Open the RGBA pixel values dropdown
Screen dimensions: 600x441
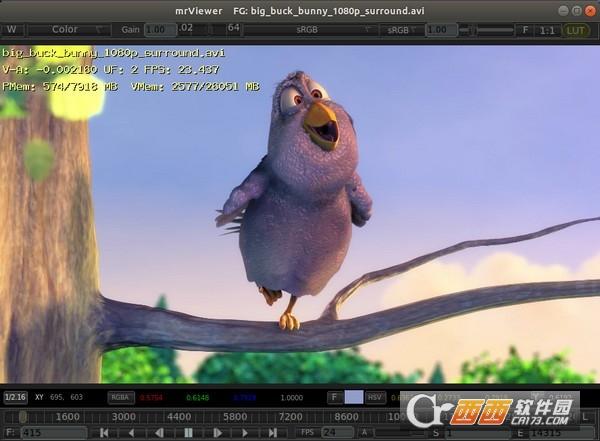(x=121, y=397)
